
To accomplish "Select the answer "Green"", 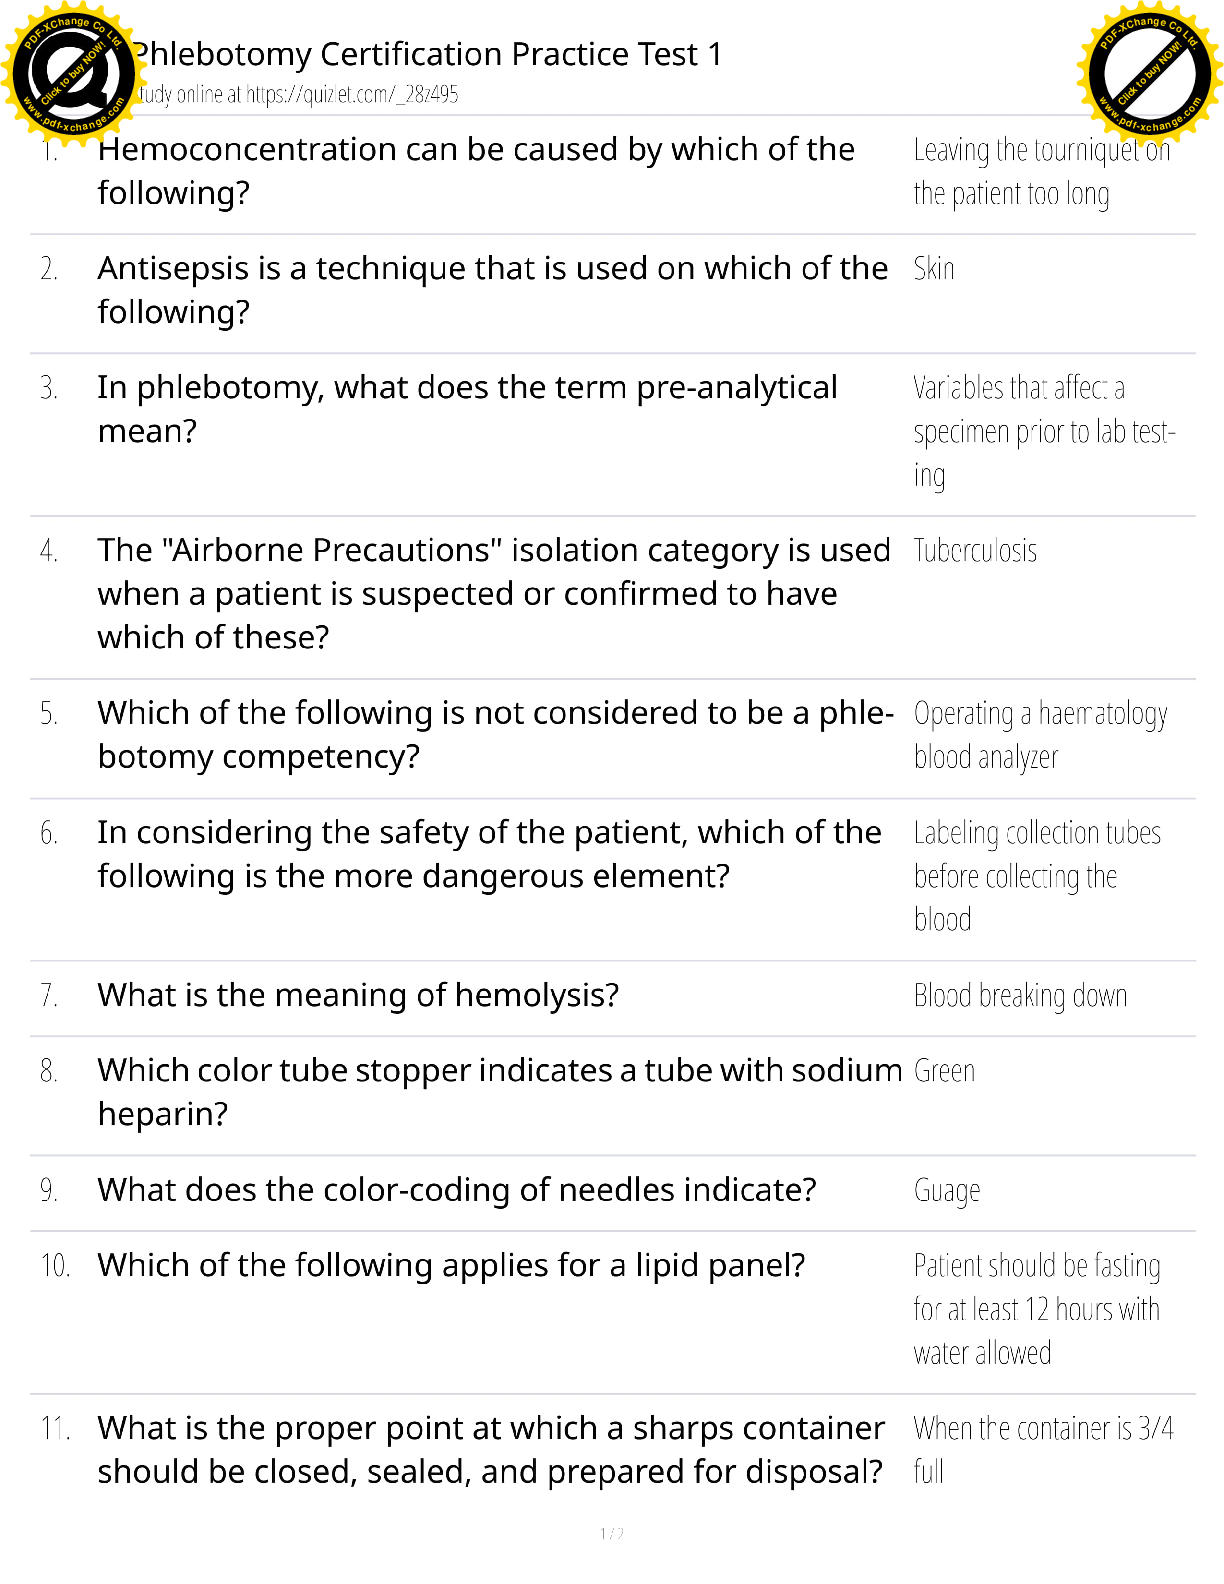I will 944,1071.
